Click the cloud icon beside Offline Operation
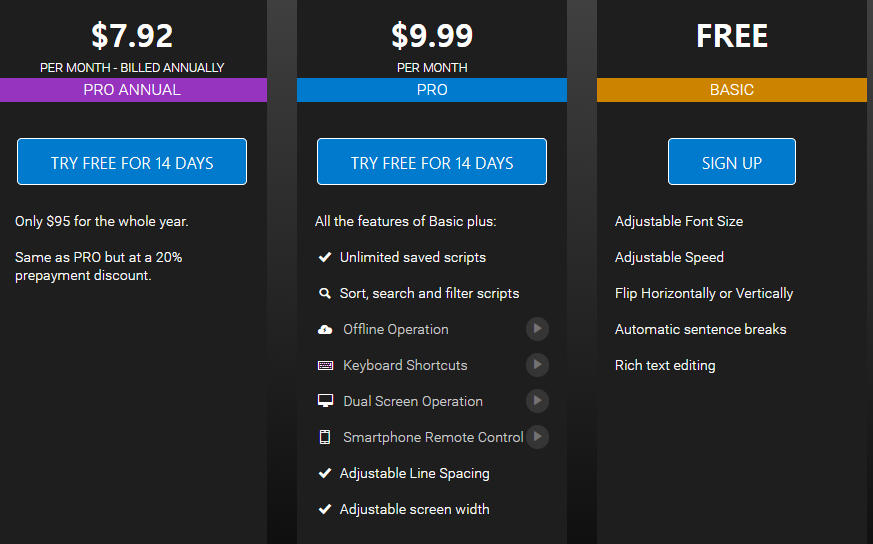 pos(325,330)
